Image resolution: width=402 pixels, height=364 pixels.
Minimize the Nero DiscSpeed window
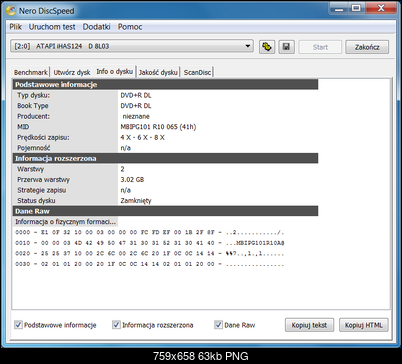point(339,8)
